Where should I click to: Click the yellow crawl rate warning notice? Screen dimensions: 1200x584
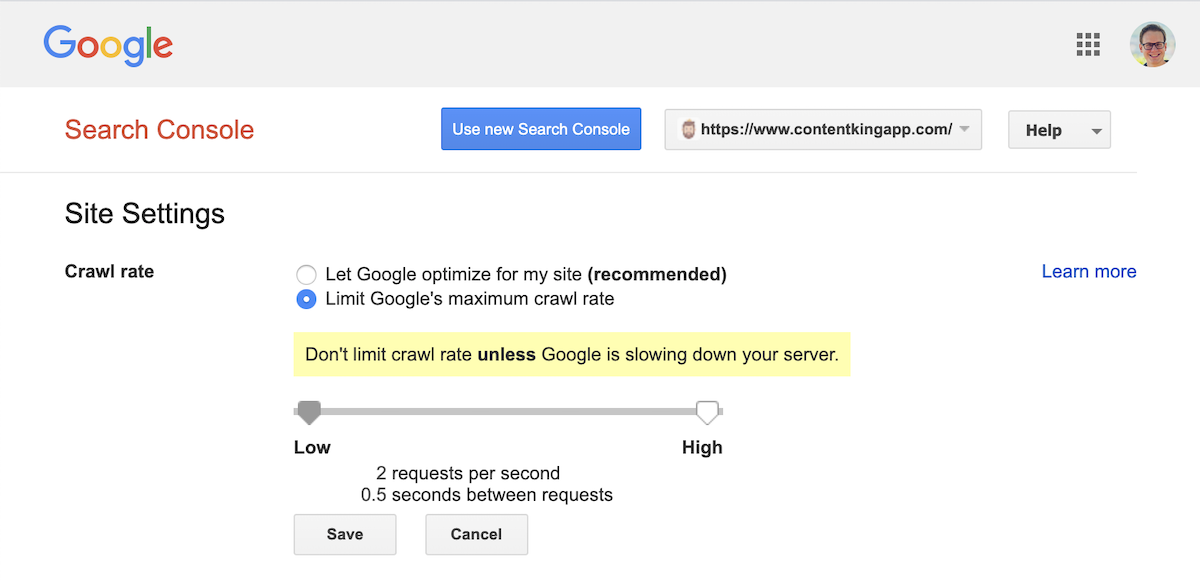click(572, 354)
